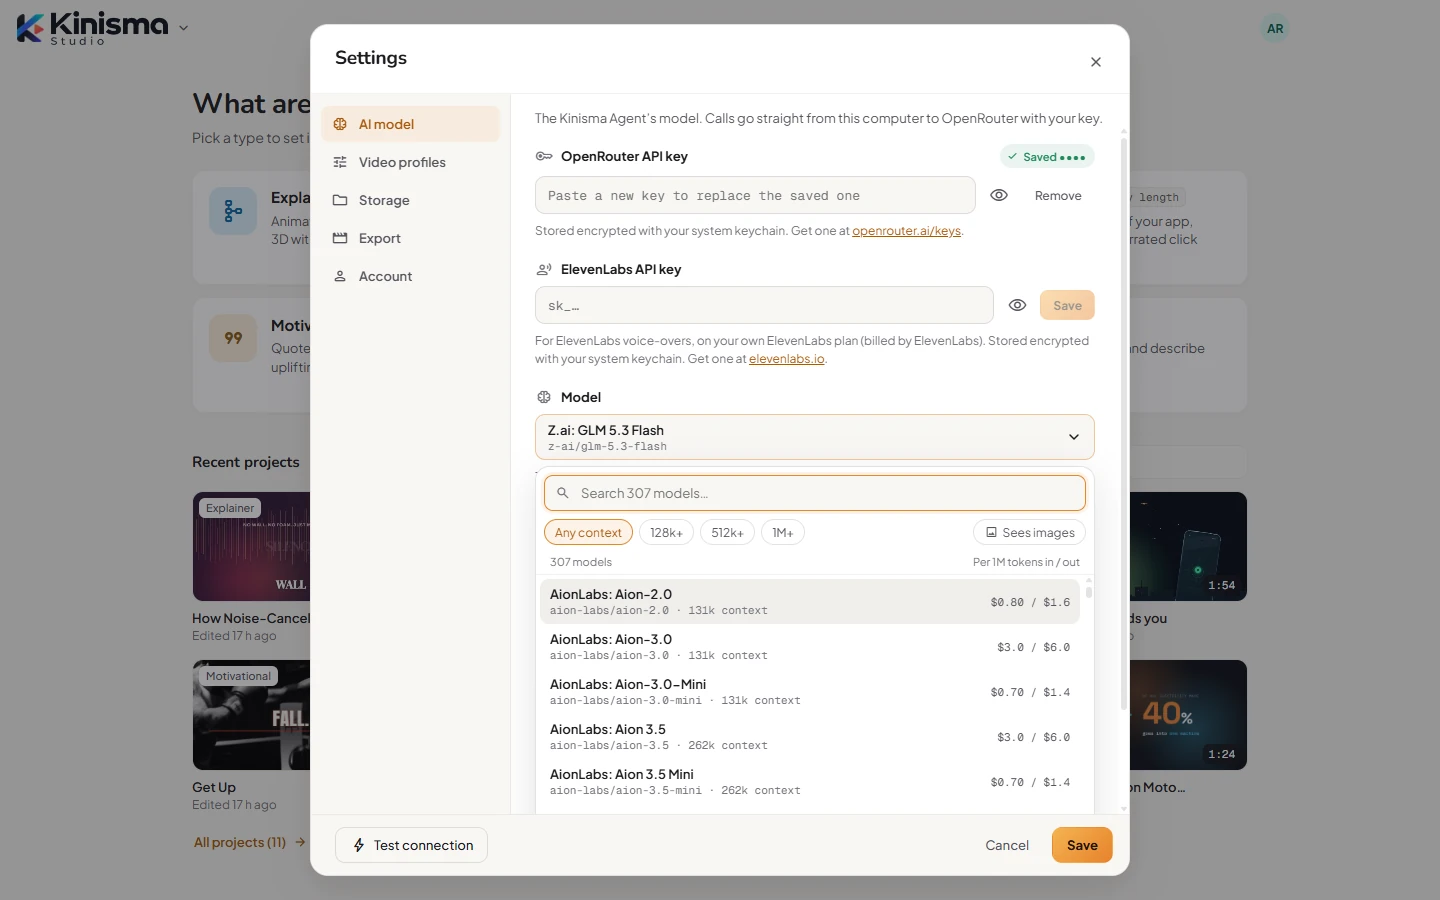Open the openrouter.ai/keys link
1440x900 pixels.
point(906,231)
